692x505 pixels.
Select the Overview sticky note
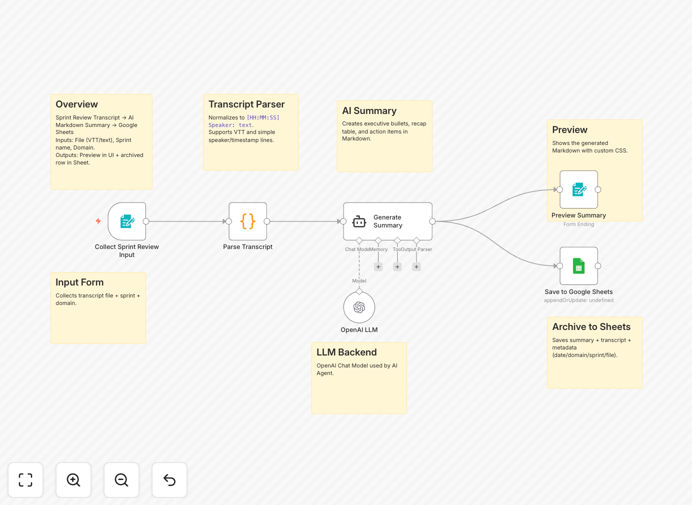[x=102, y=142]
